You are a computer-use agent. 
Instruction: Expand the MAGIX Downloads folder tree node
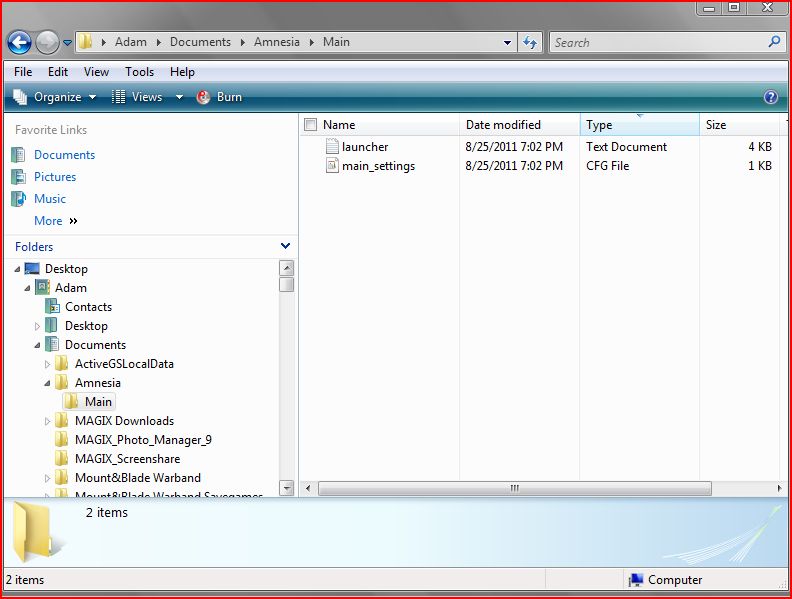[x=48, y=421]
